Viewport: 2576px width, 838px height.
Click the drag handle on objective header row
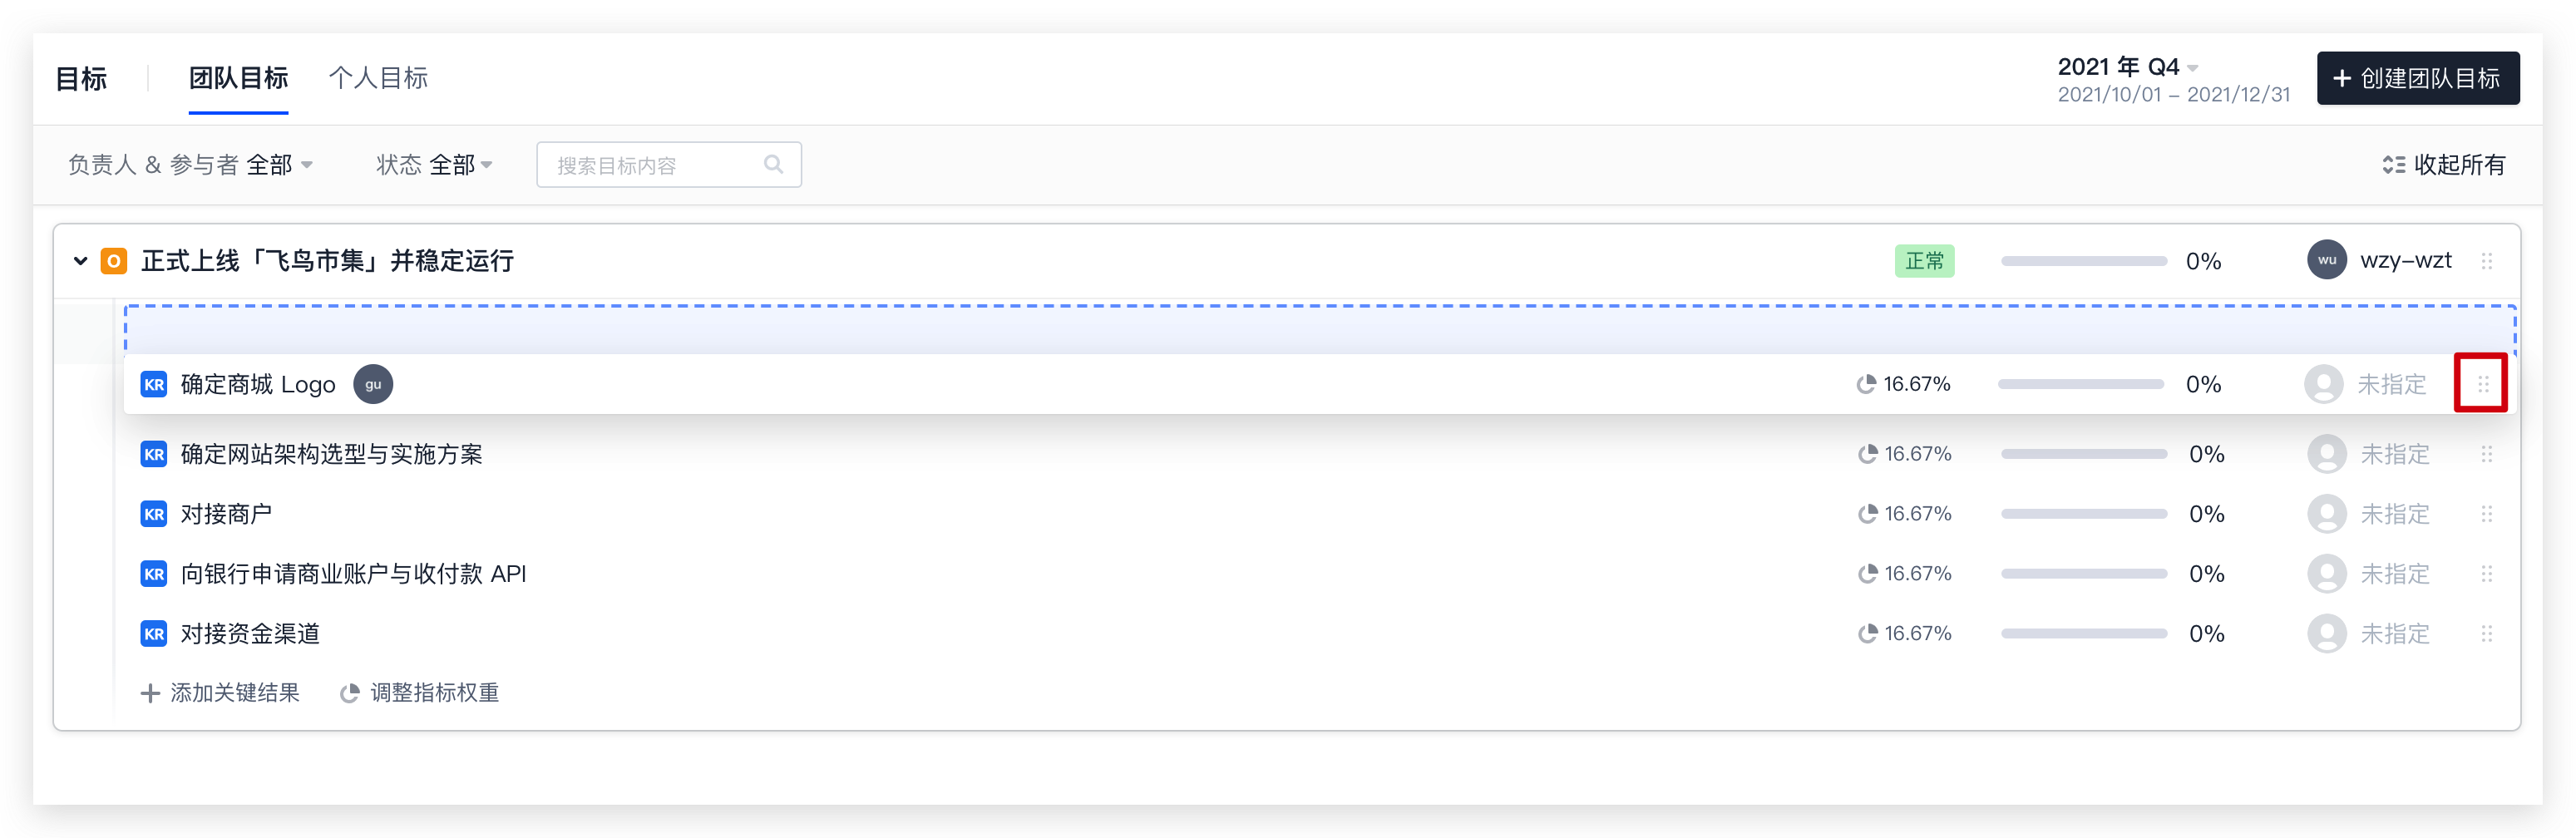[2486, 261]
